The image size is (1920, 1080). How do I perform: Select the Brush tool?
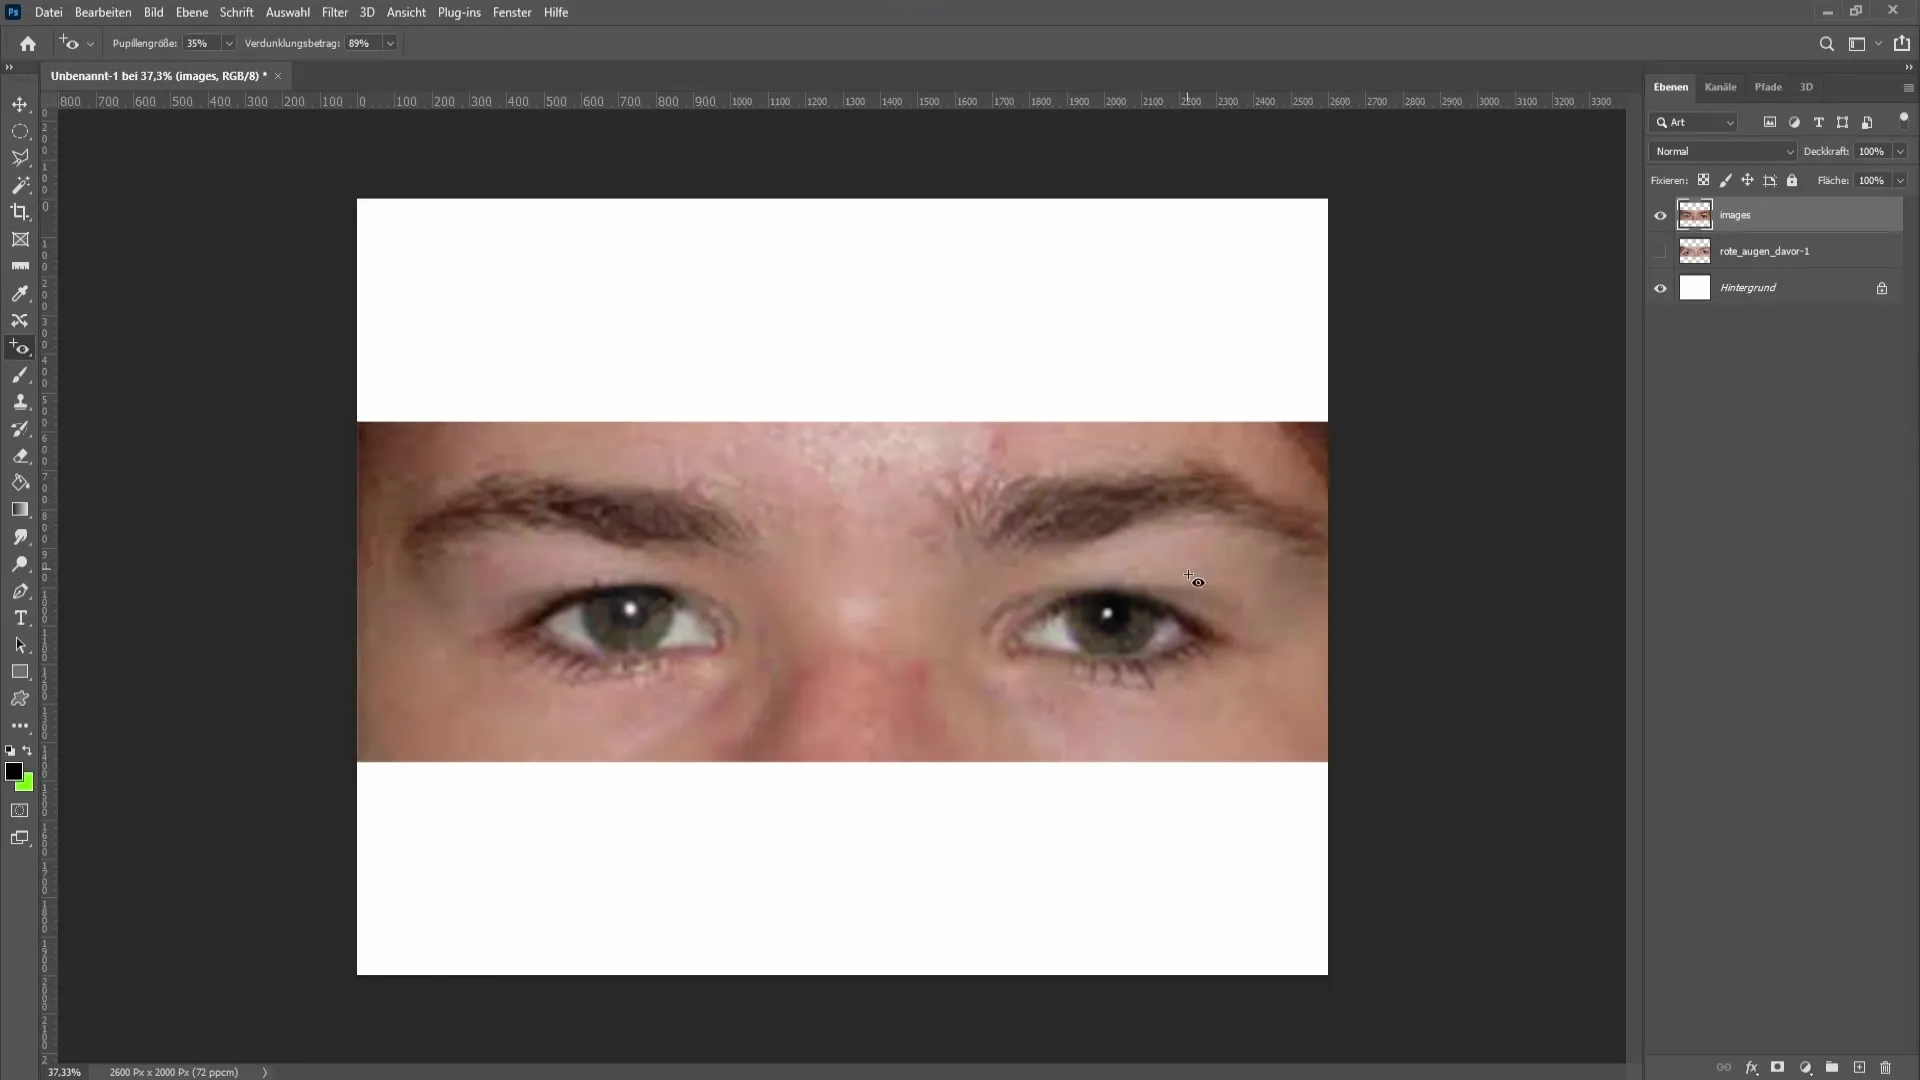[x=20, y=375]
